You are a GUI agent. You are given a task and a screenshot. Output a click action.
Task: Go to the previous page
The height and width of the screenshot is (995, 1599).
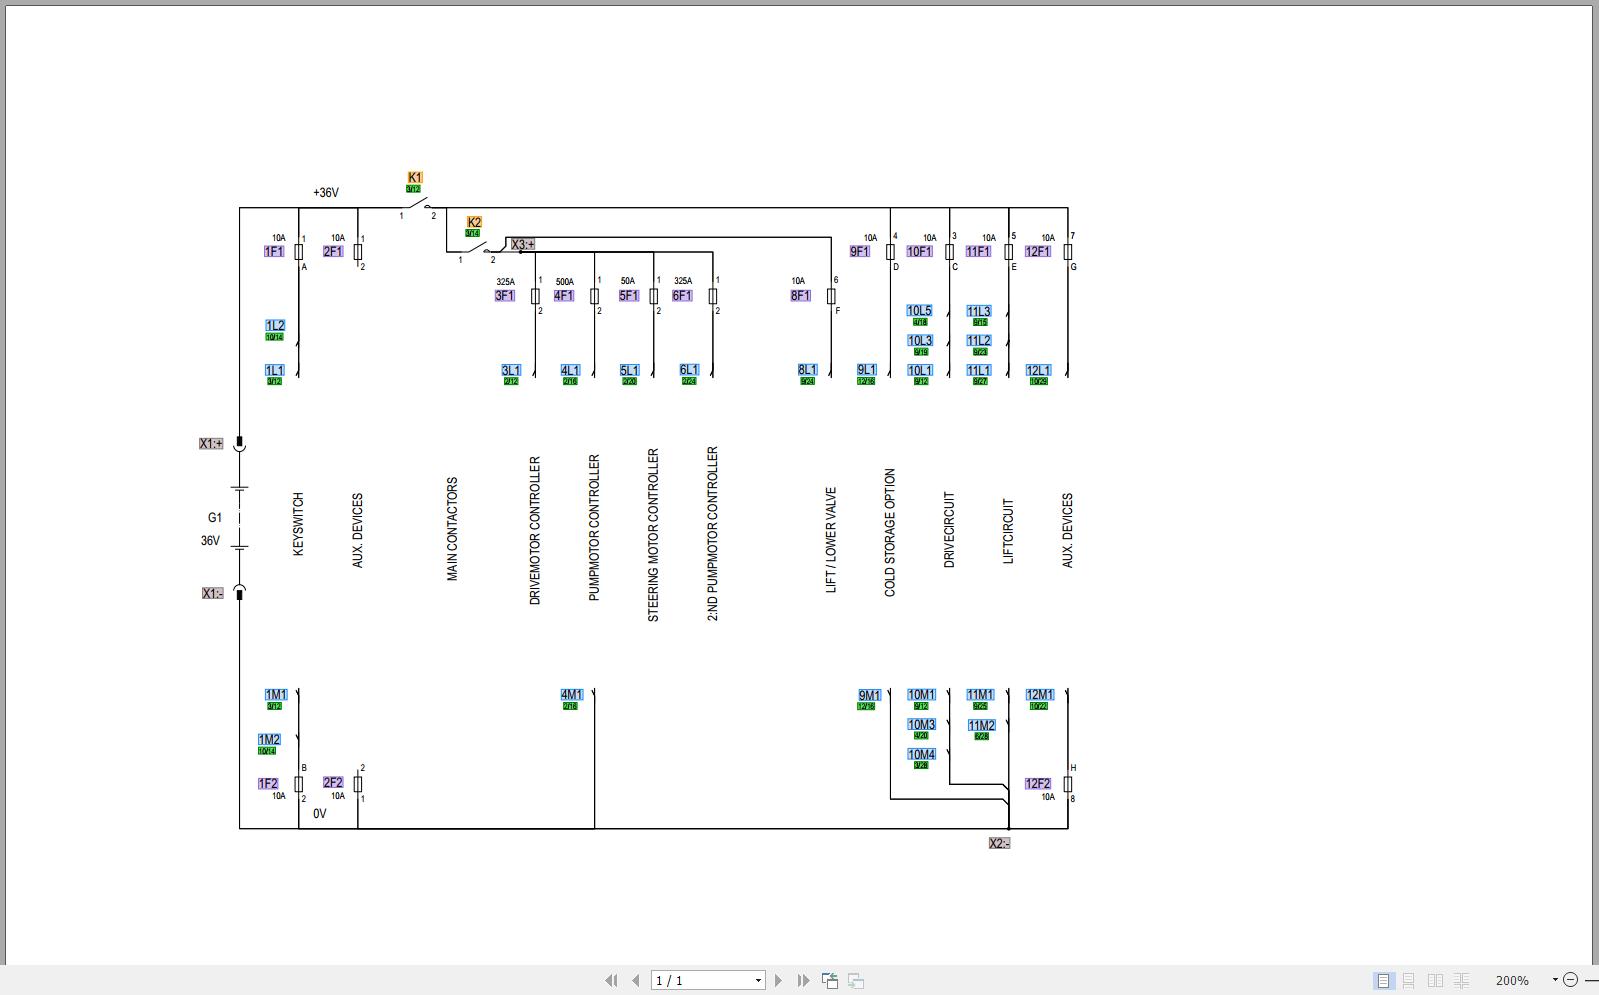point(635,981)
